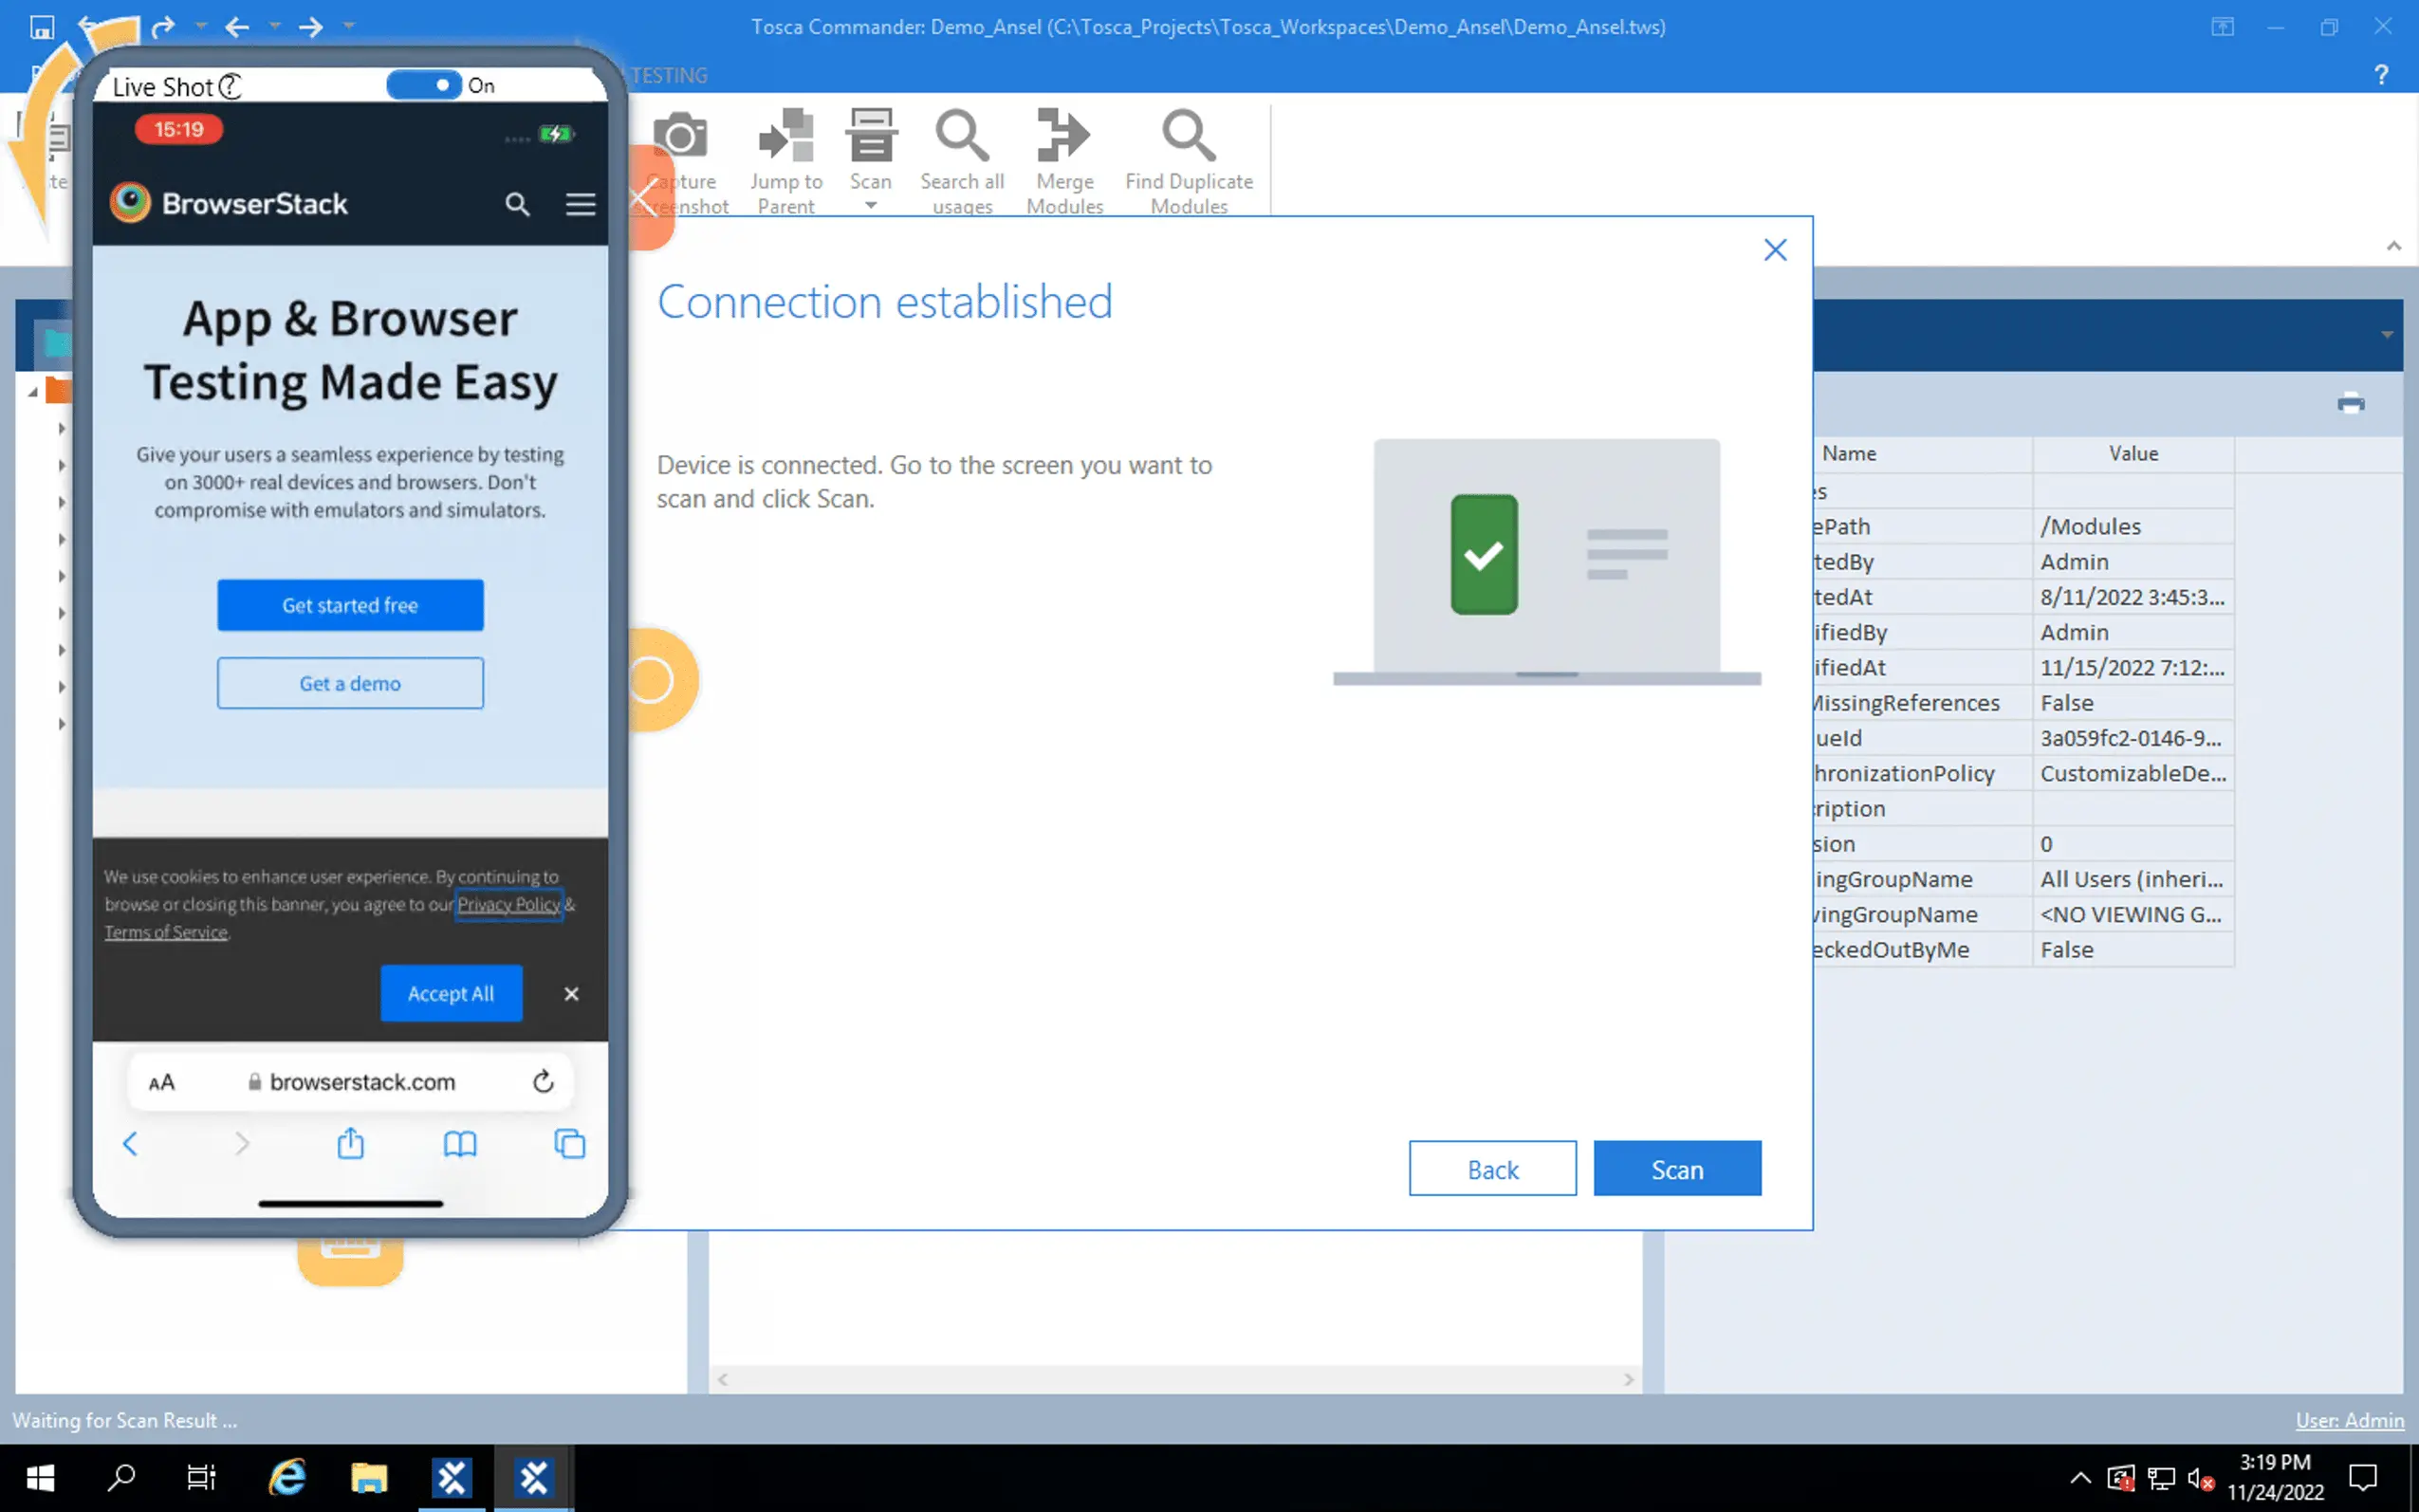Collapse the ribbon with chevron arrow
The image size is (2419, 1512).
(x=2393, y=246)
